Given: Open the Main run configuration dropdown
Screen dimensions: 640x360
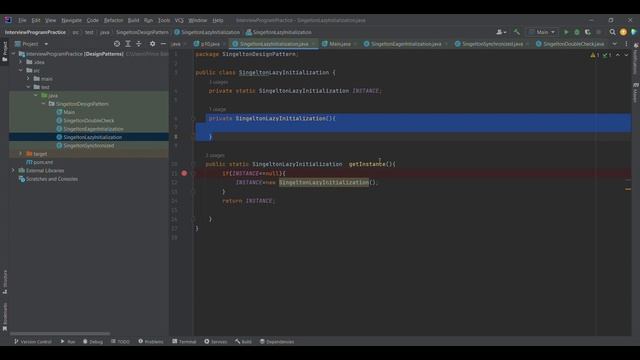Looking at the screenshot, I should [542, 32].
